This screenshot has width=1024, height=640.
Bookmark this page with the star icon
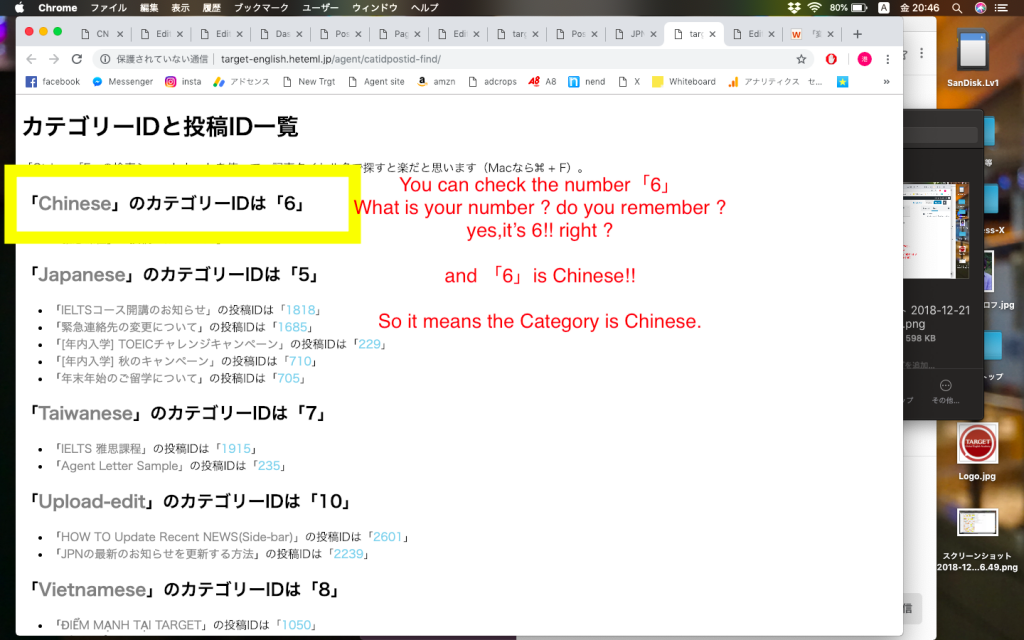click(801, 59)
